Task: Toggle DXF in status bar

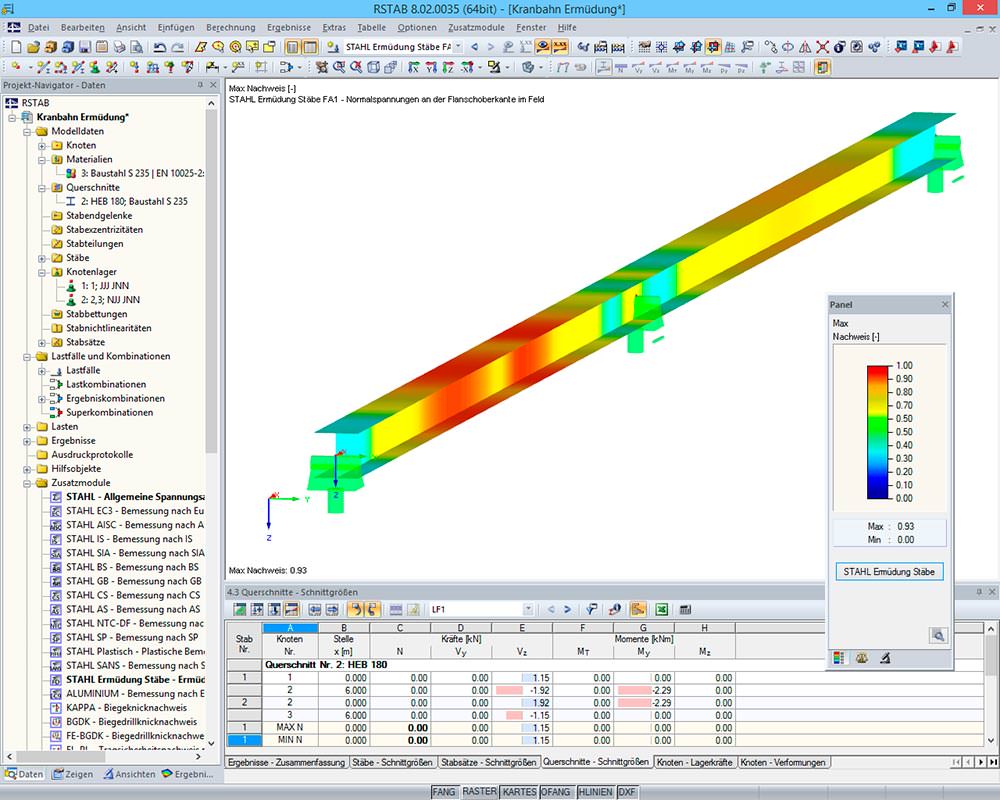Action: 627,792
